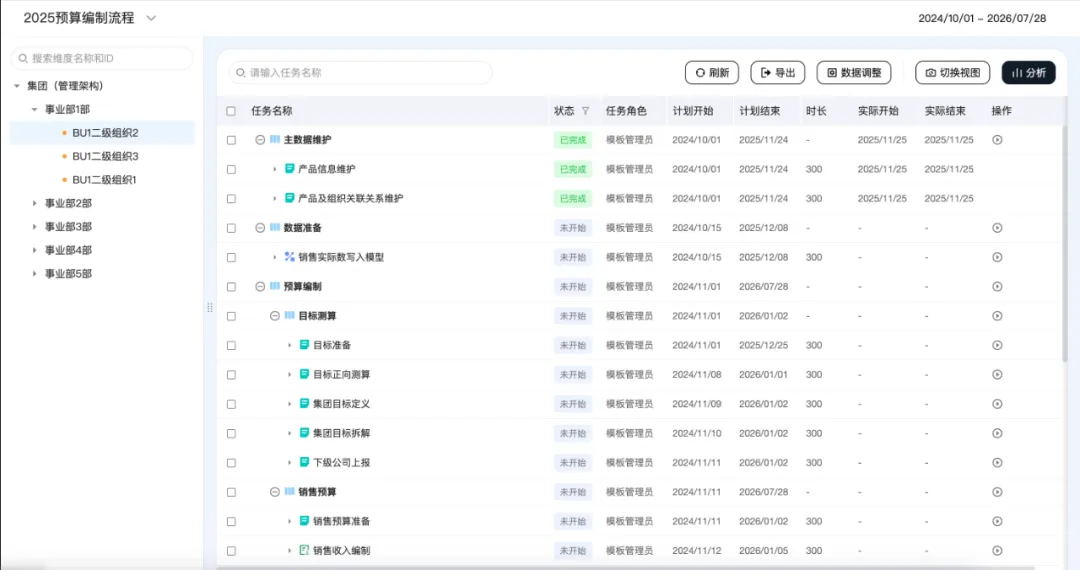The image size is (1080, 570).
Task: Collapse the 主数据维护 task group
Action: click(260, 140)
